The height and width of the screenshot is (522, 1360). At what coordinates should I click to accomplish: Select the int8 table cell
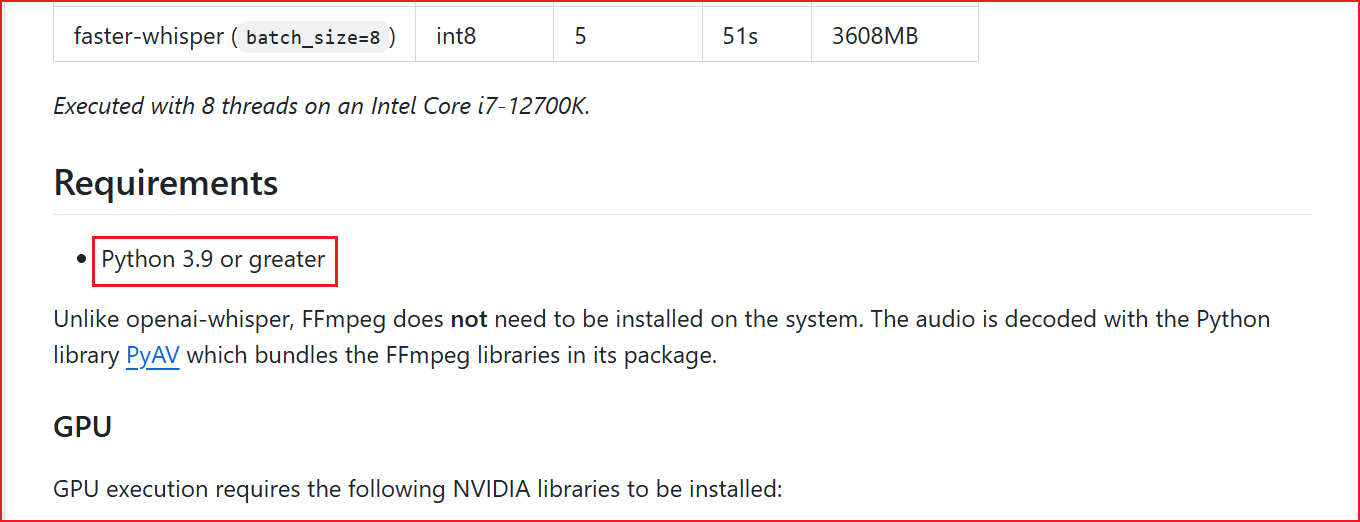click(456, 37)
